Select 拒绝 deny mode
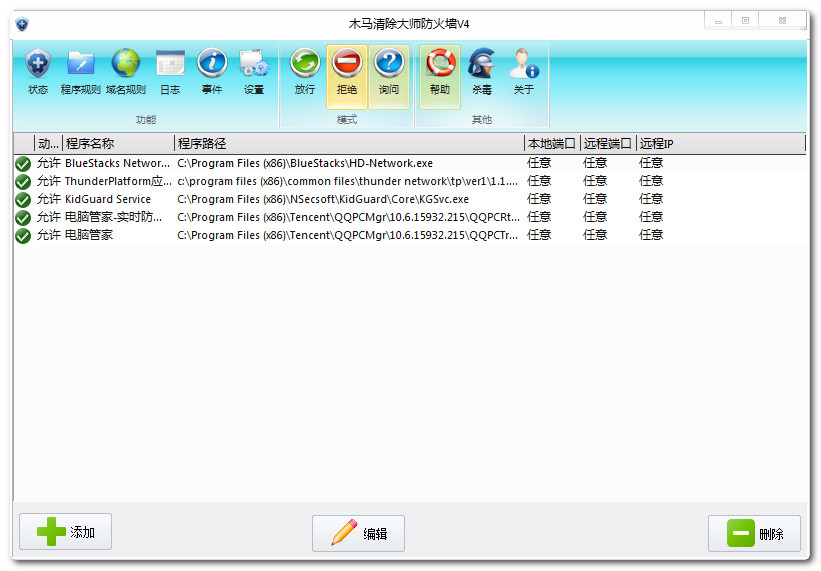This screenshot has width=821, height=571. tap(347, 77)
